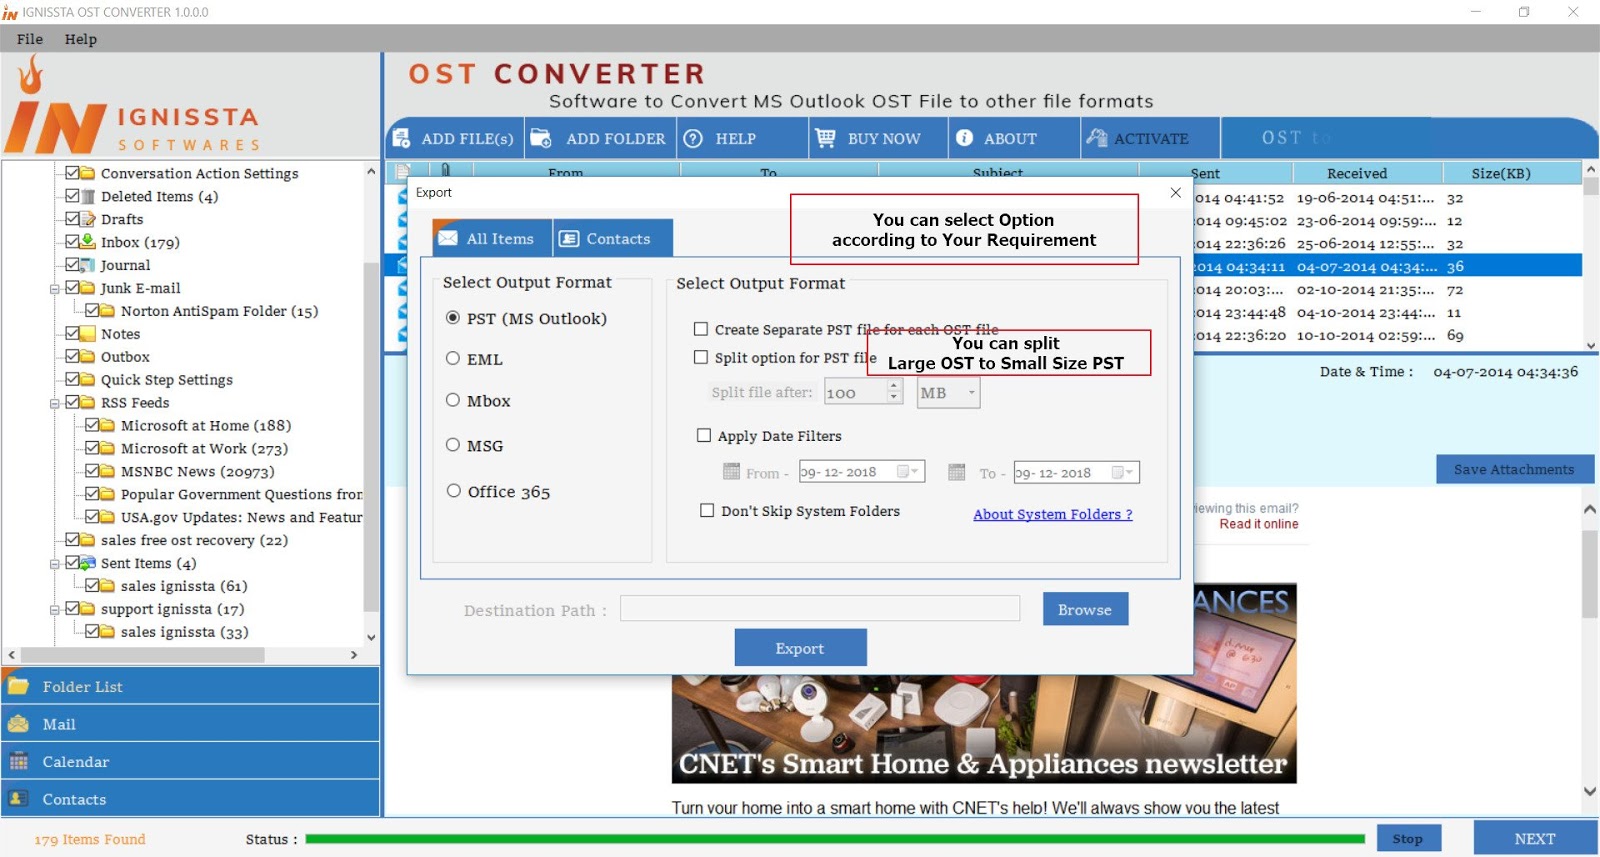
Task: Select the MSNBC News (20973) folder
Action: [x=197, y=471]
